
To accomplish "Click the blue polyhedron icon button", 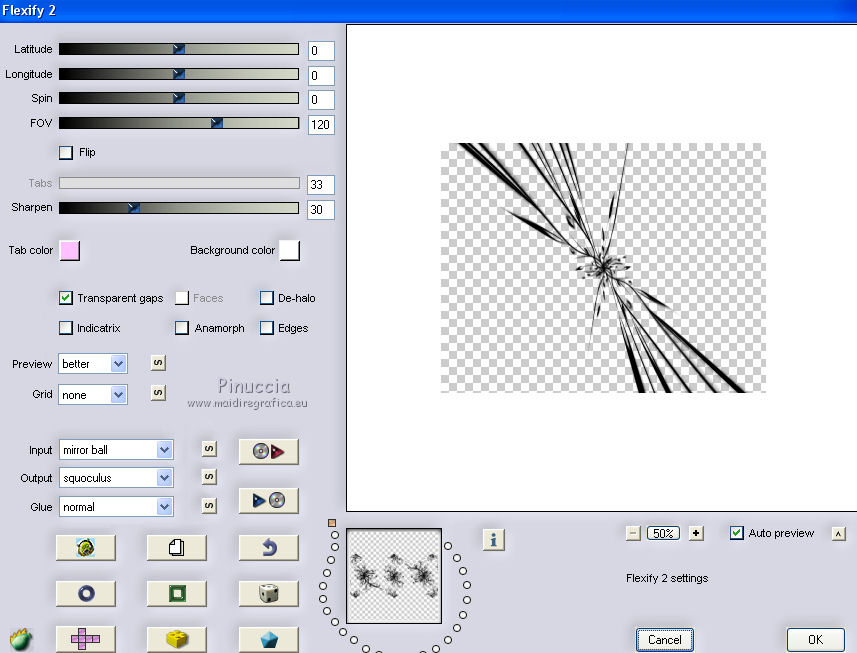I will click(x=268, y=639).
